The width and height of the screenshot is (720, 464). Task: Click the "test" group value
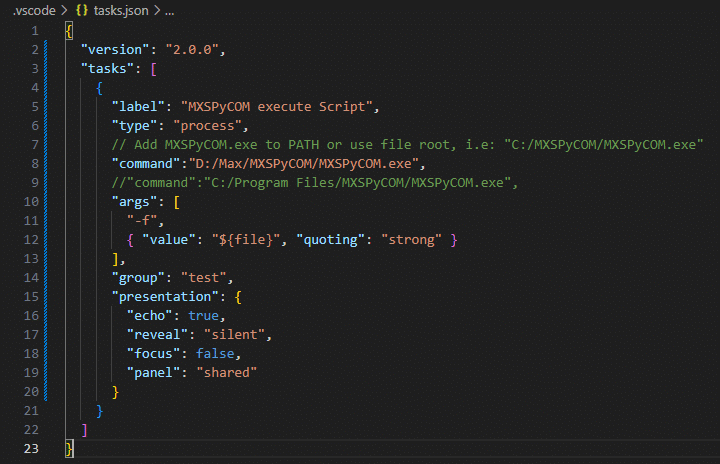tap(203, 278)
